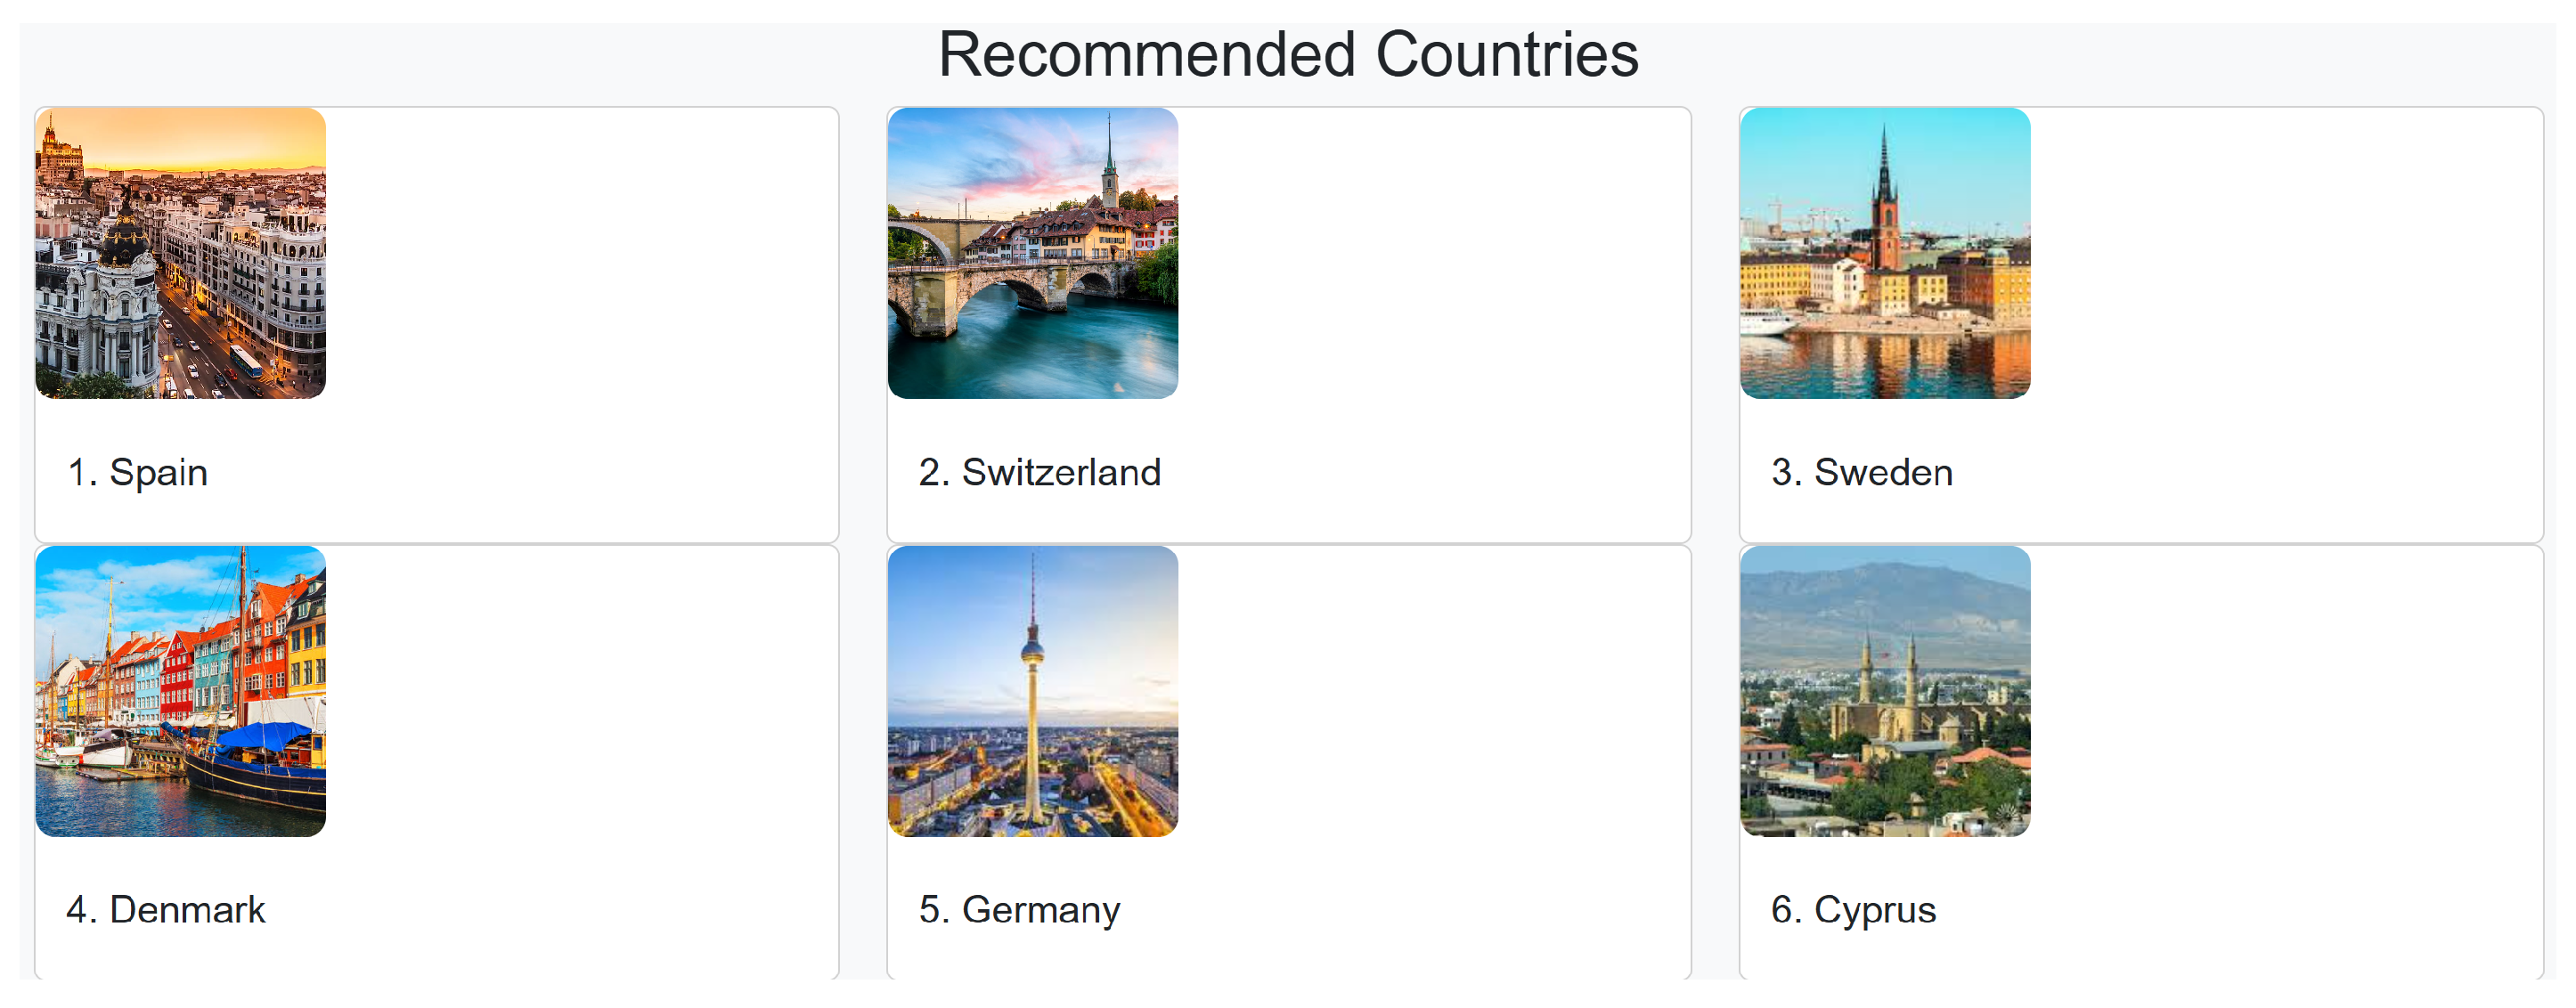Image resolution: width=2576 pixels, height=1008 pixels.
Task: Open the Germany TV tower image
Action: pyautogui.click(x=1032, y=691)
